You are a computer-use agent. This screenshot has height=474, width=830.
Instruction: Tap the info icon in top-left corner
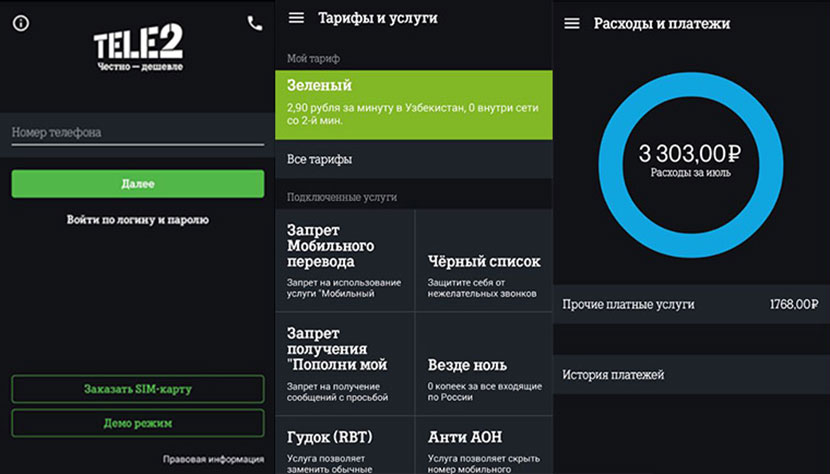point(21,23)
